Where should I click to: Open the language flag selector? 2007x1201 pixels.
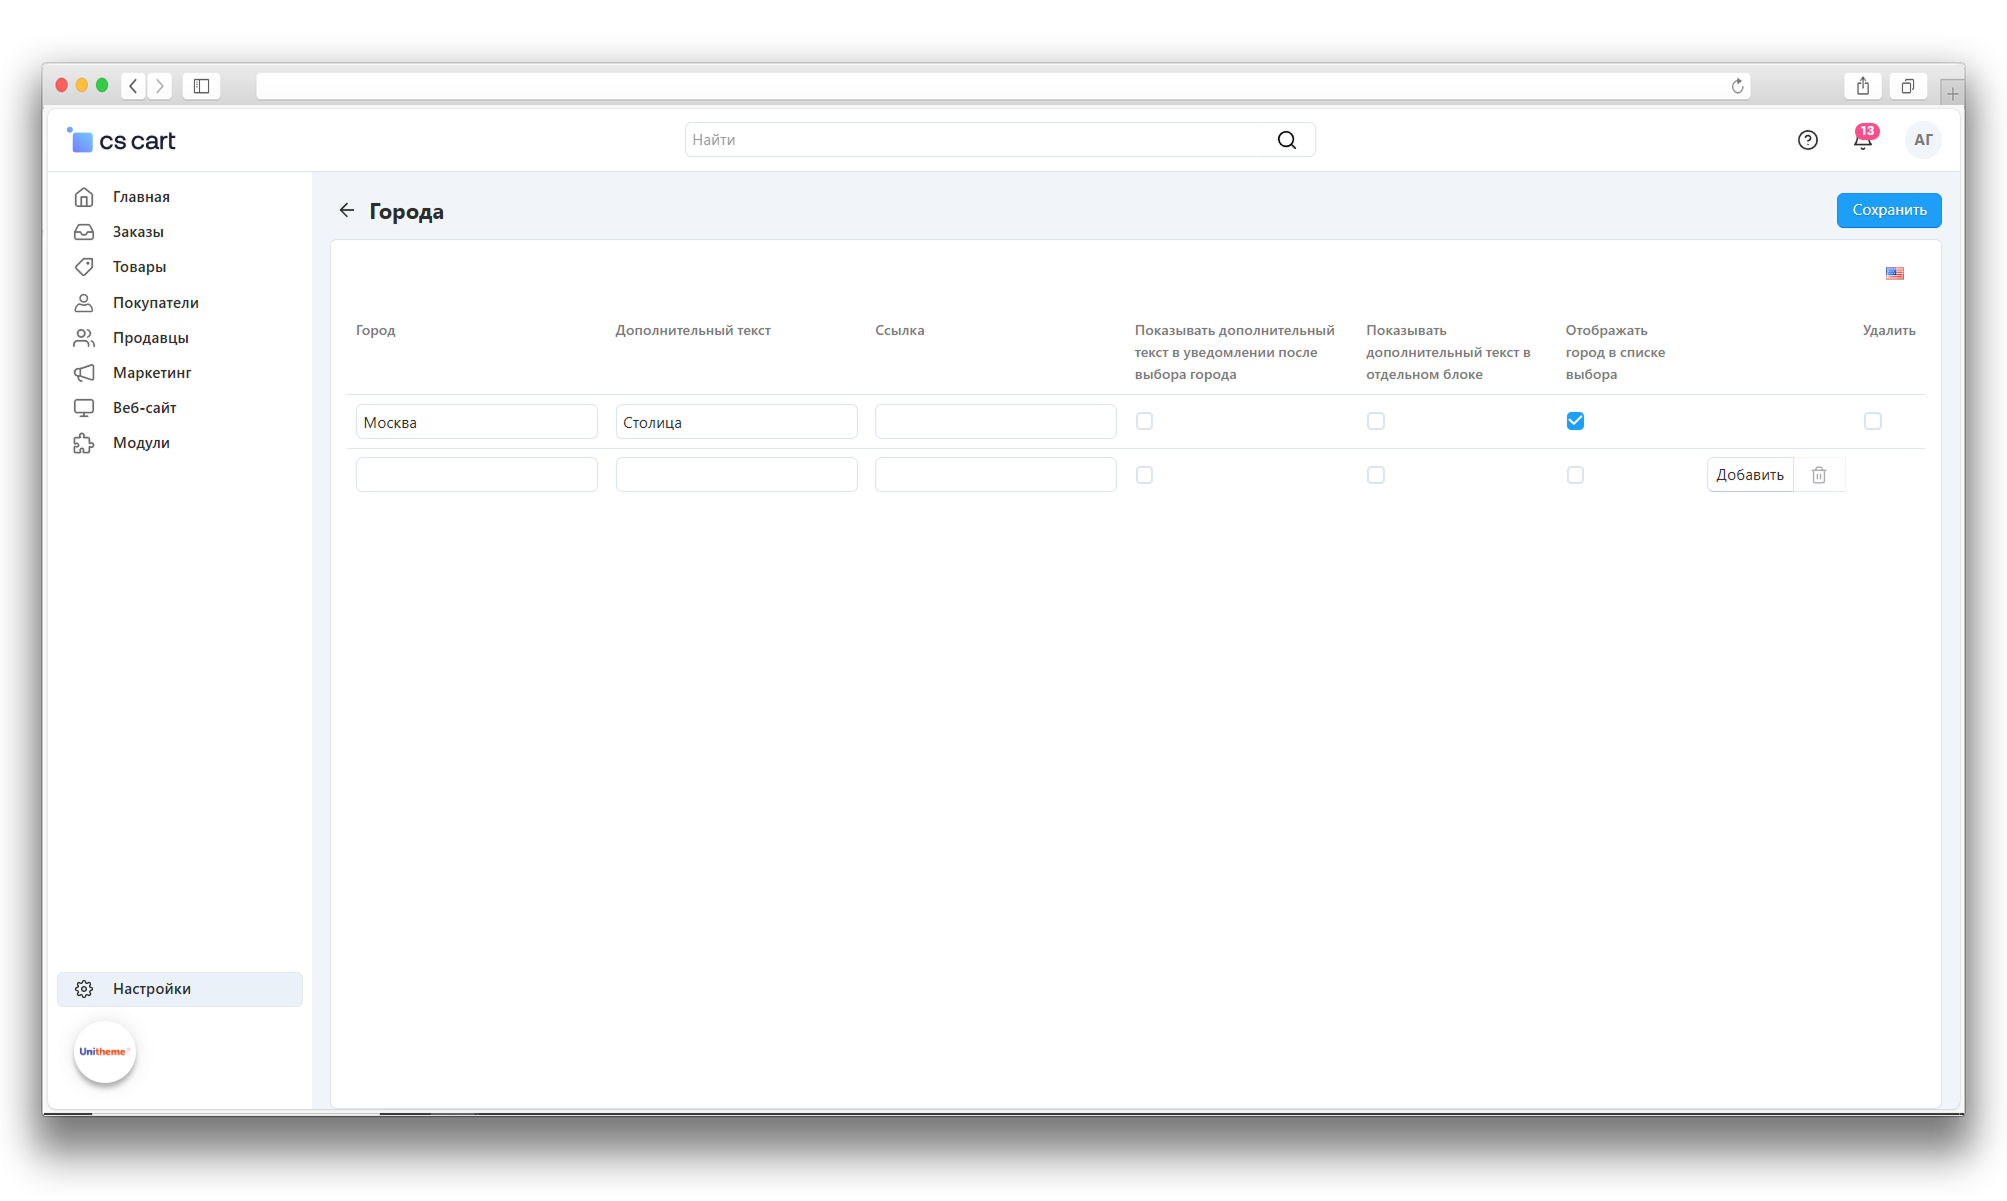coord(1894,273)
